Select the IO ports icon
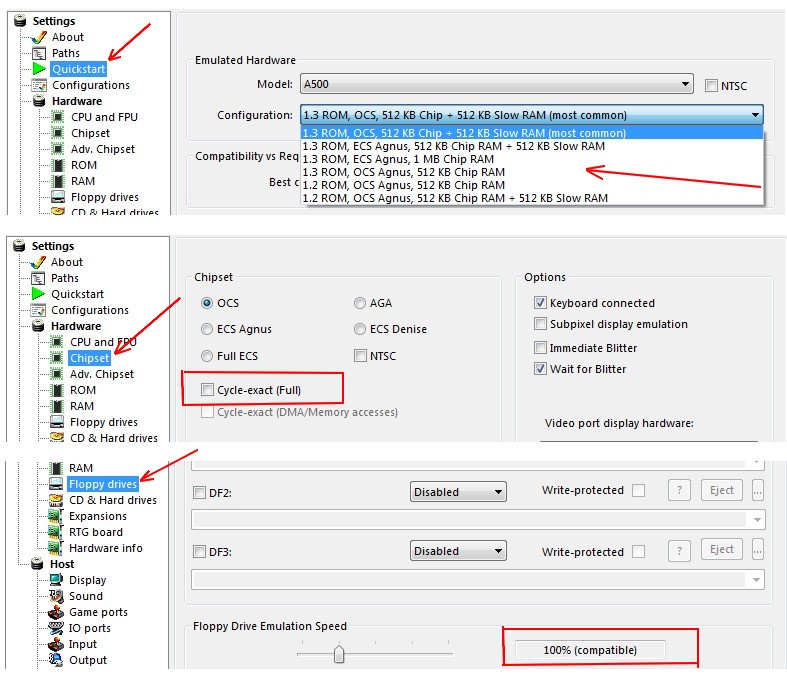The image size is (787, 674). [57, 628]
